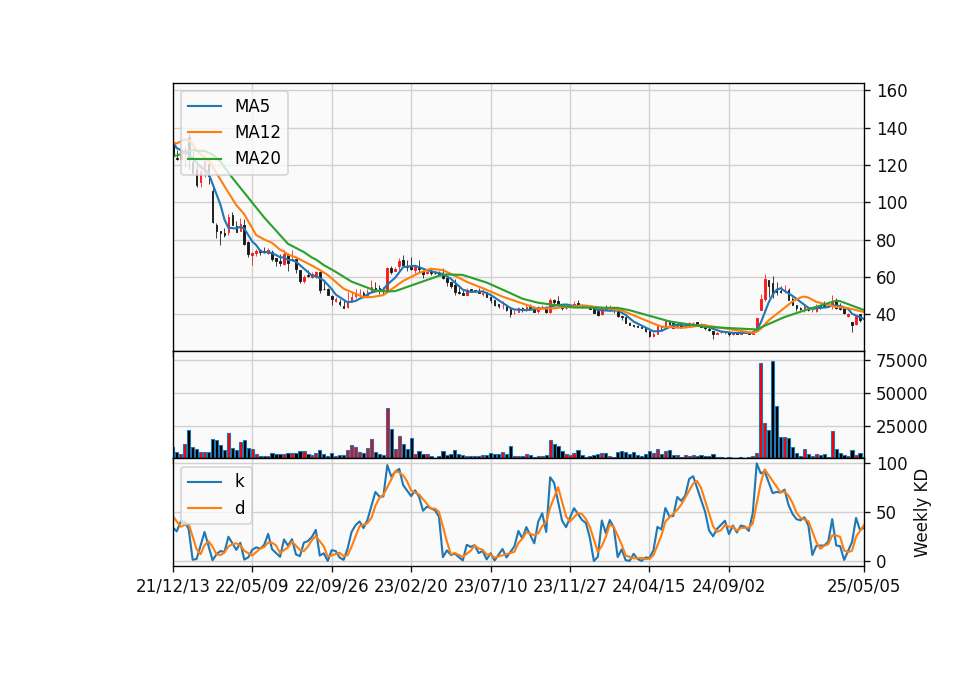This screenshot has width=960, height=690.
Task: Click the Weekly KD axis title
Action: (x=921, y=514)
